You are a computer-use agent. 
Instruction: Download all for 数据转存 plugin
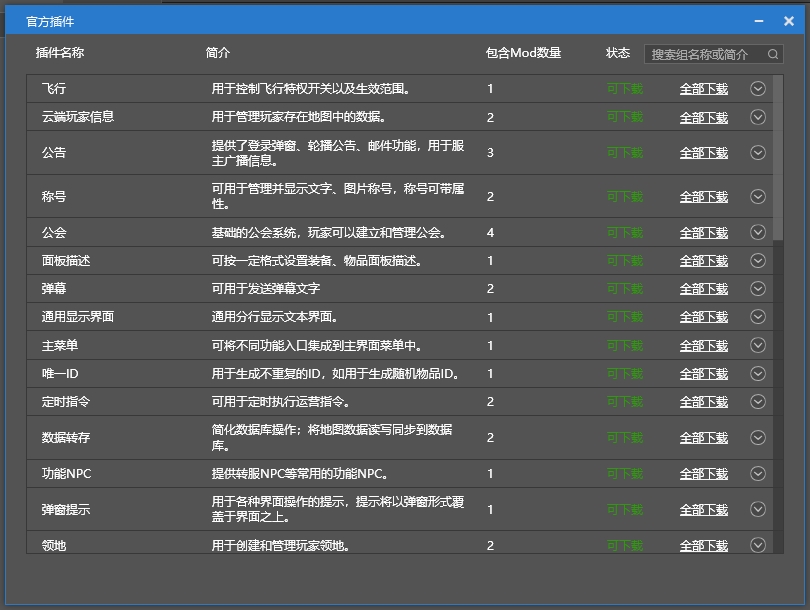coord(703,438)
